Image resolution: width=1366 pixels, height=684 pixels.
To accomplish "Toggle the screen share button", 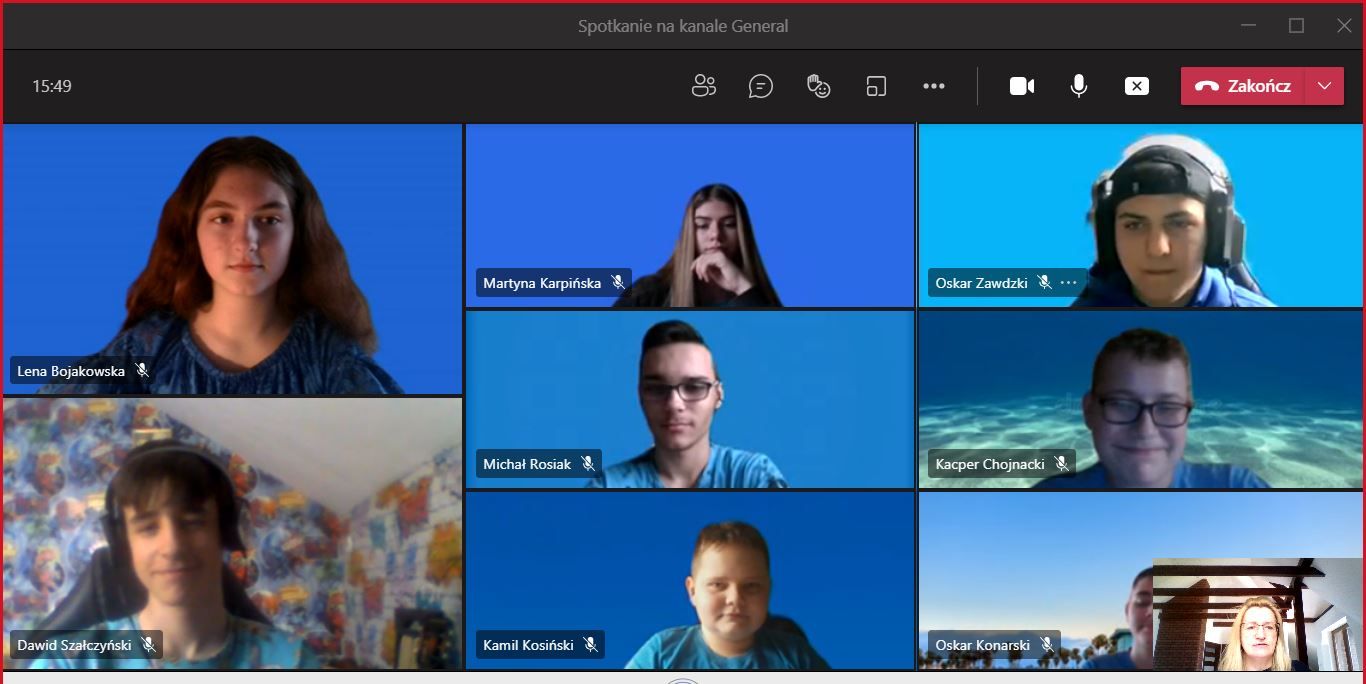I will (1137, 86).
